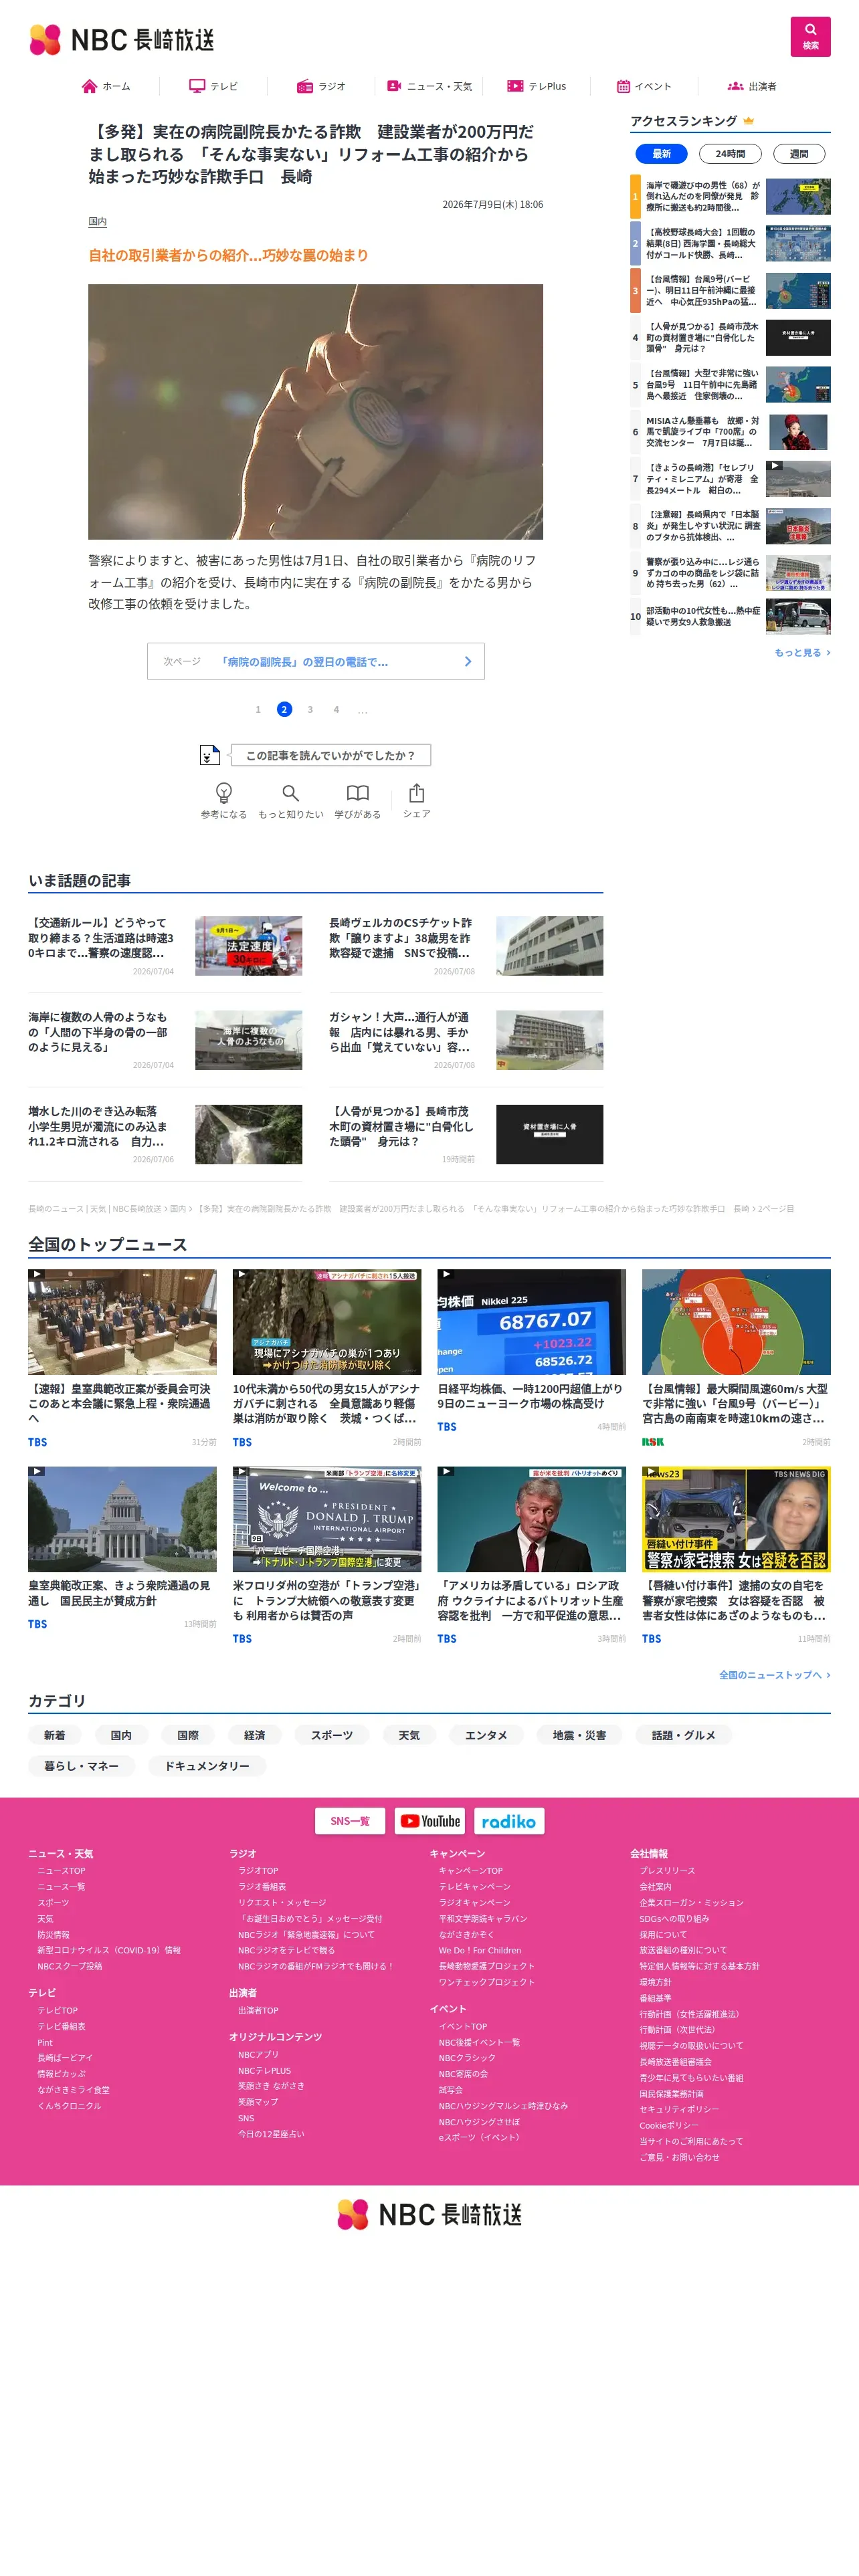Screen dimensions: 859x2576
Task: Switch ranking to 24時間
Action: [730, 154]
